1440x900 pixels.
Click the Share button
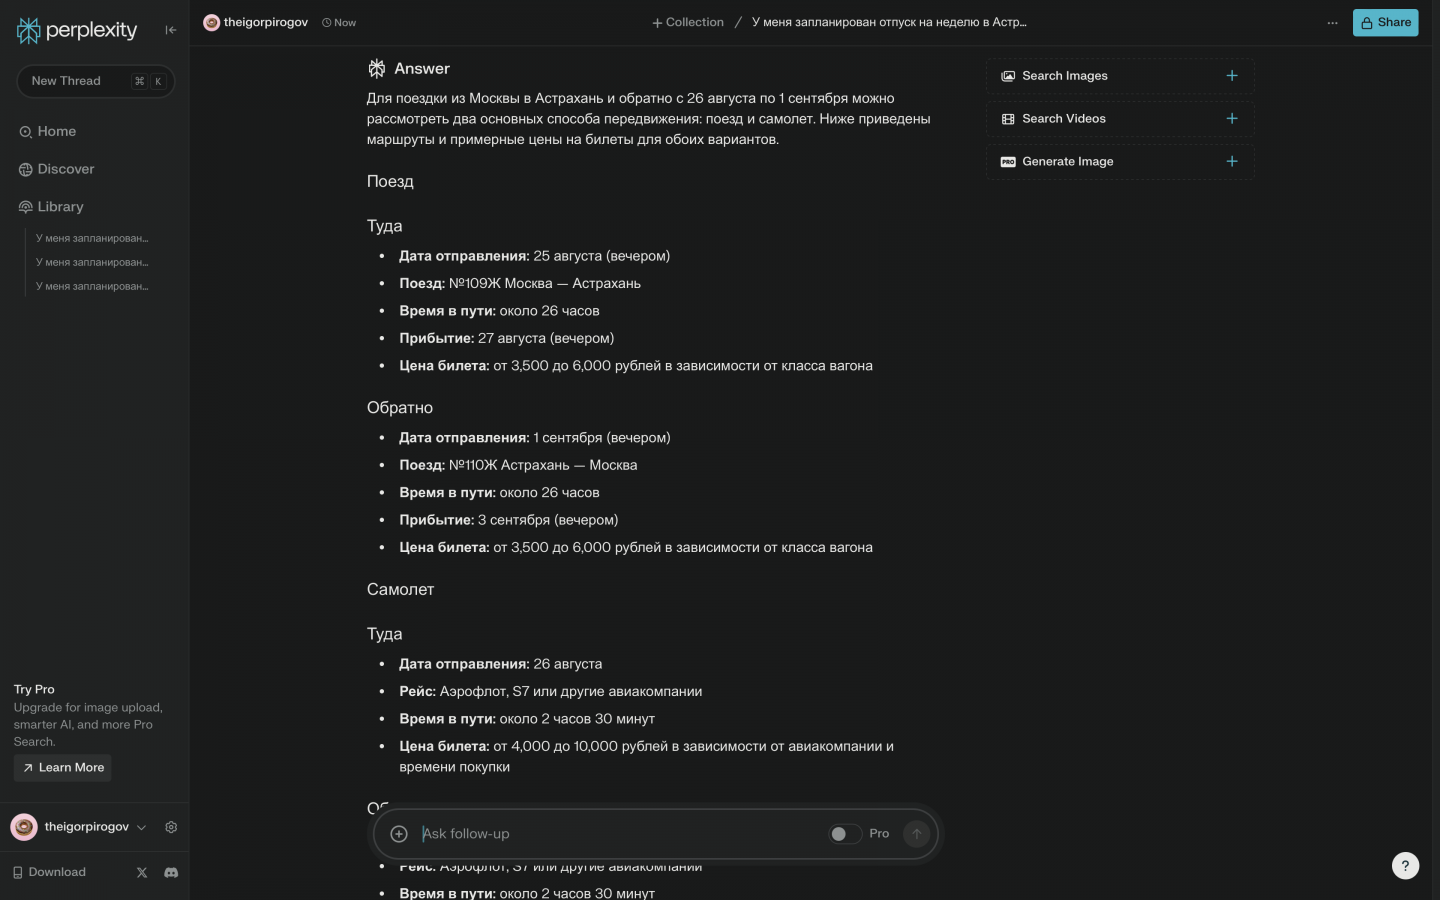point(1385,22)
